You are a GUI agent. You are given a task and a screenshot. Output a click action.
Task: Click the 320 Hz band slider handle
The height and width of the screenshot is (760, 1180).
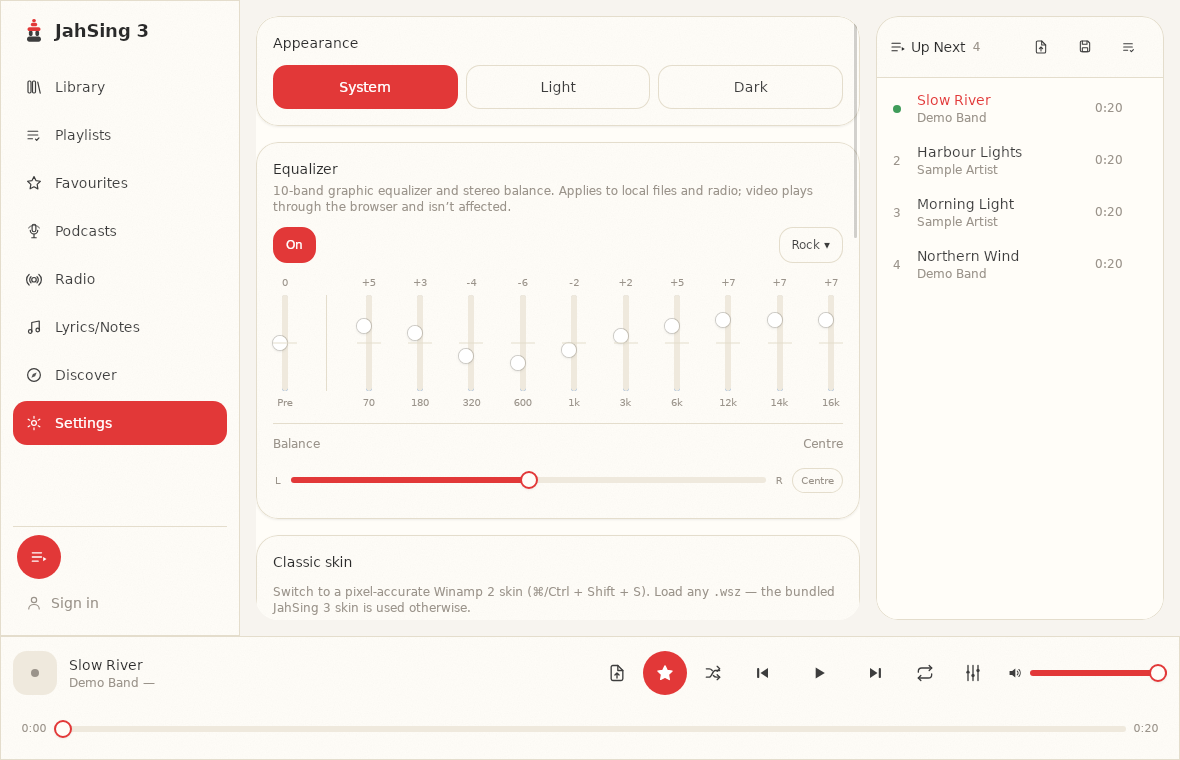coord(467,356)
